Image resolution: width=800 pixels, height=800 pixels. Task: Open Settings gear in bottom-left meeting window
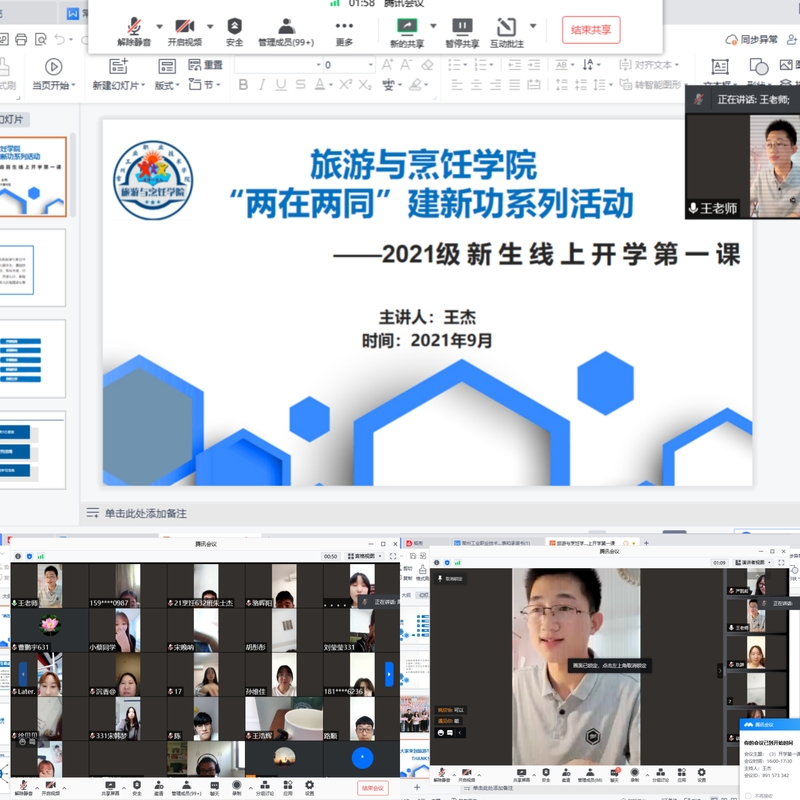click(x=309, y=787)
